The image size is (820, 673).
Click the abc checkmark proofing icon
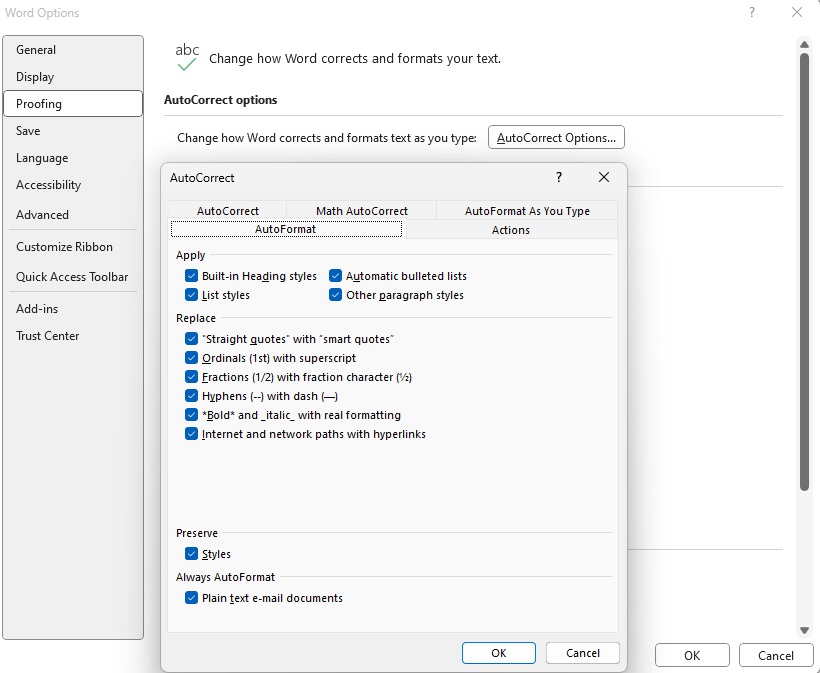tap(187, 57)
